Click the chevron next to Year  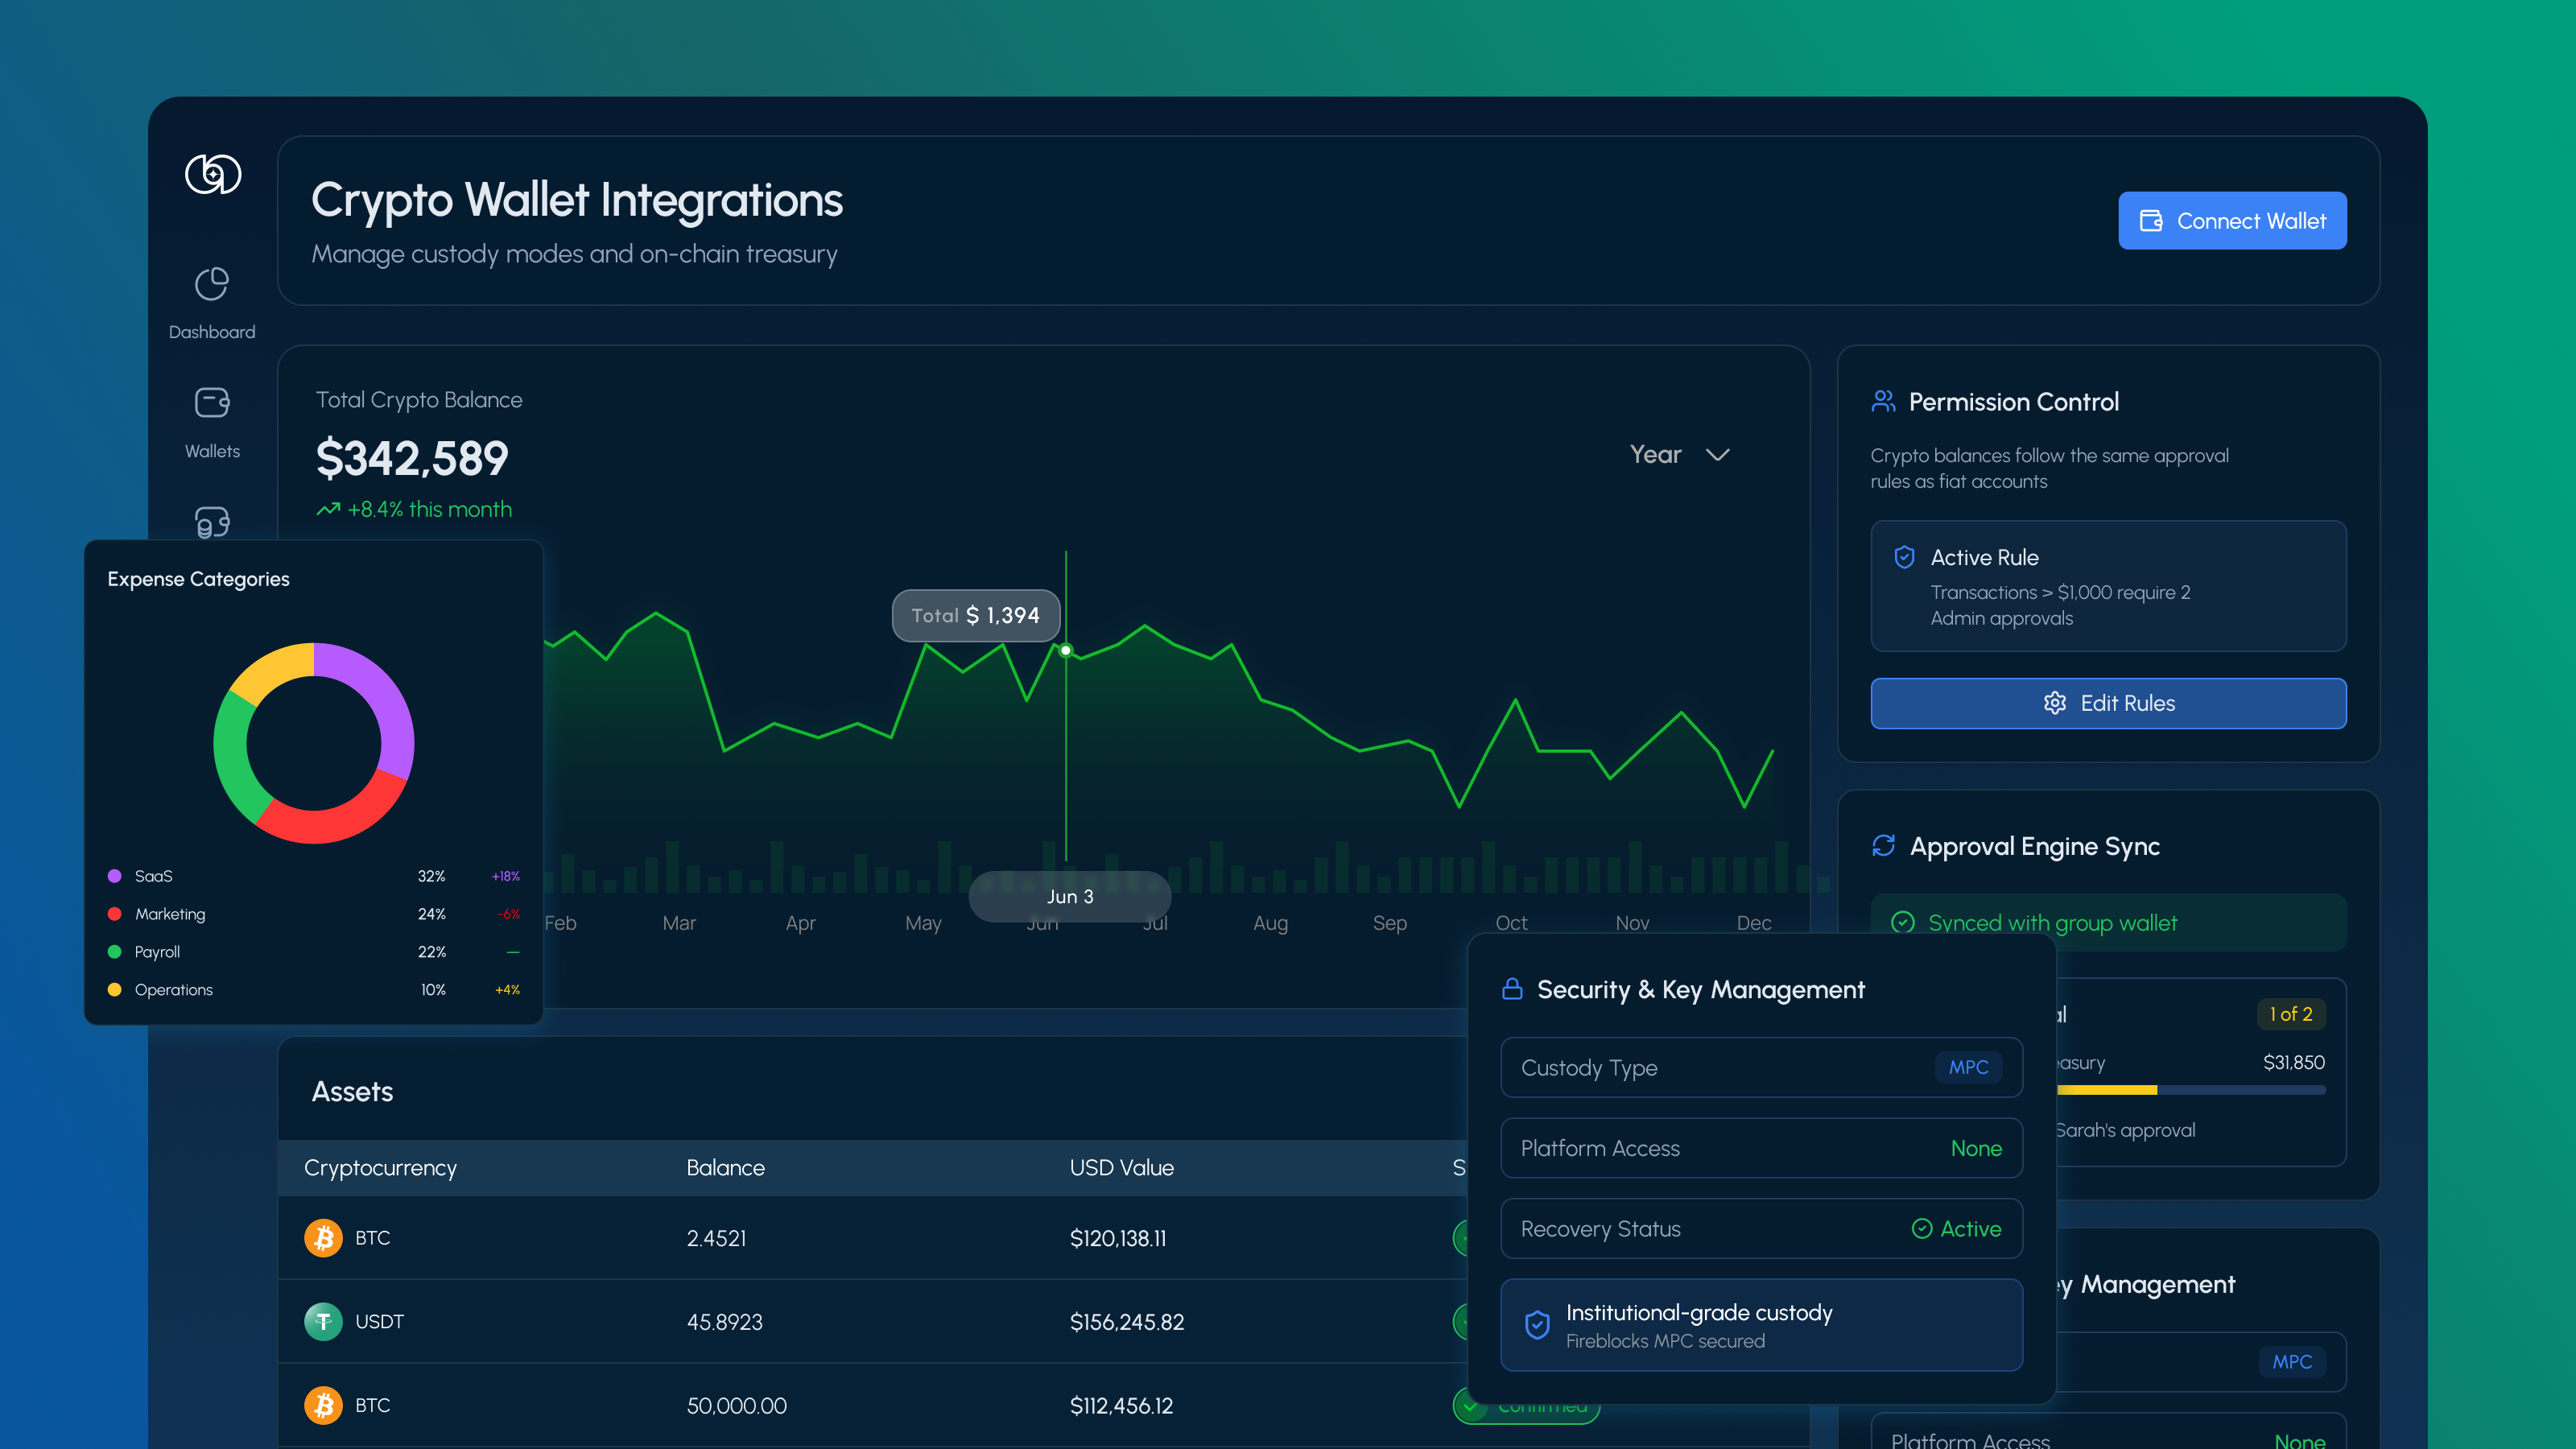[1717, 455]
